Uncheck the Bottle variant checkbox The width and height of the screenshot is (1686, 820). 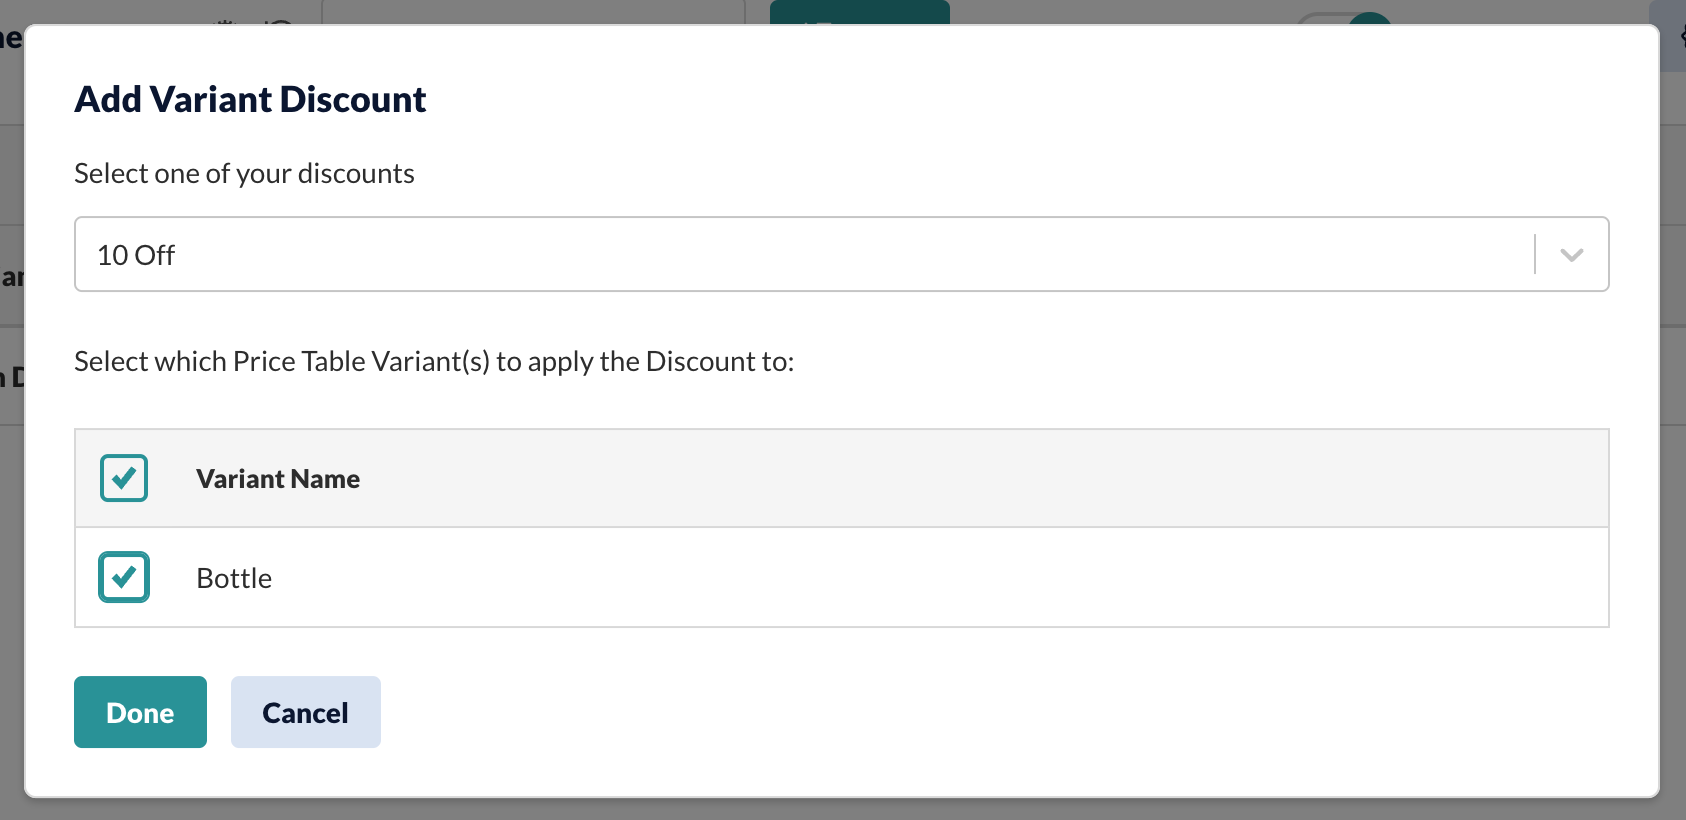pos(124,577)
